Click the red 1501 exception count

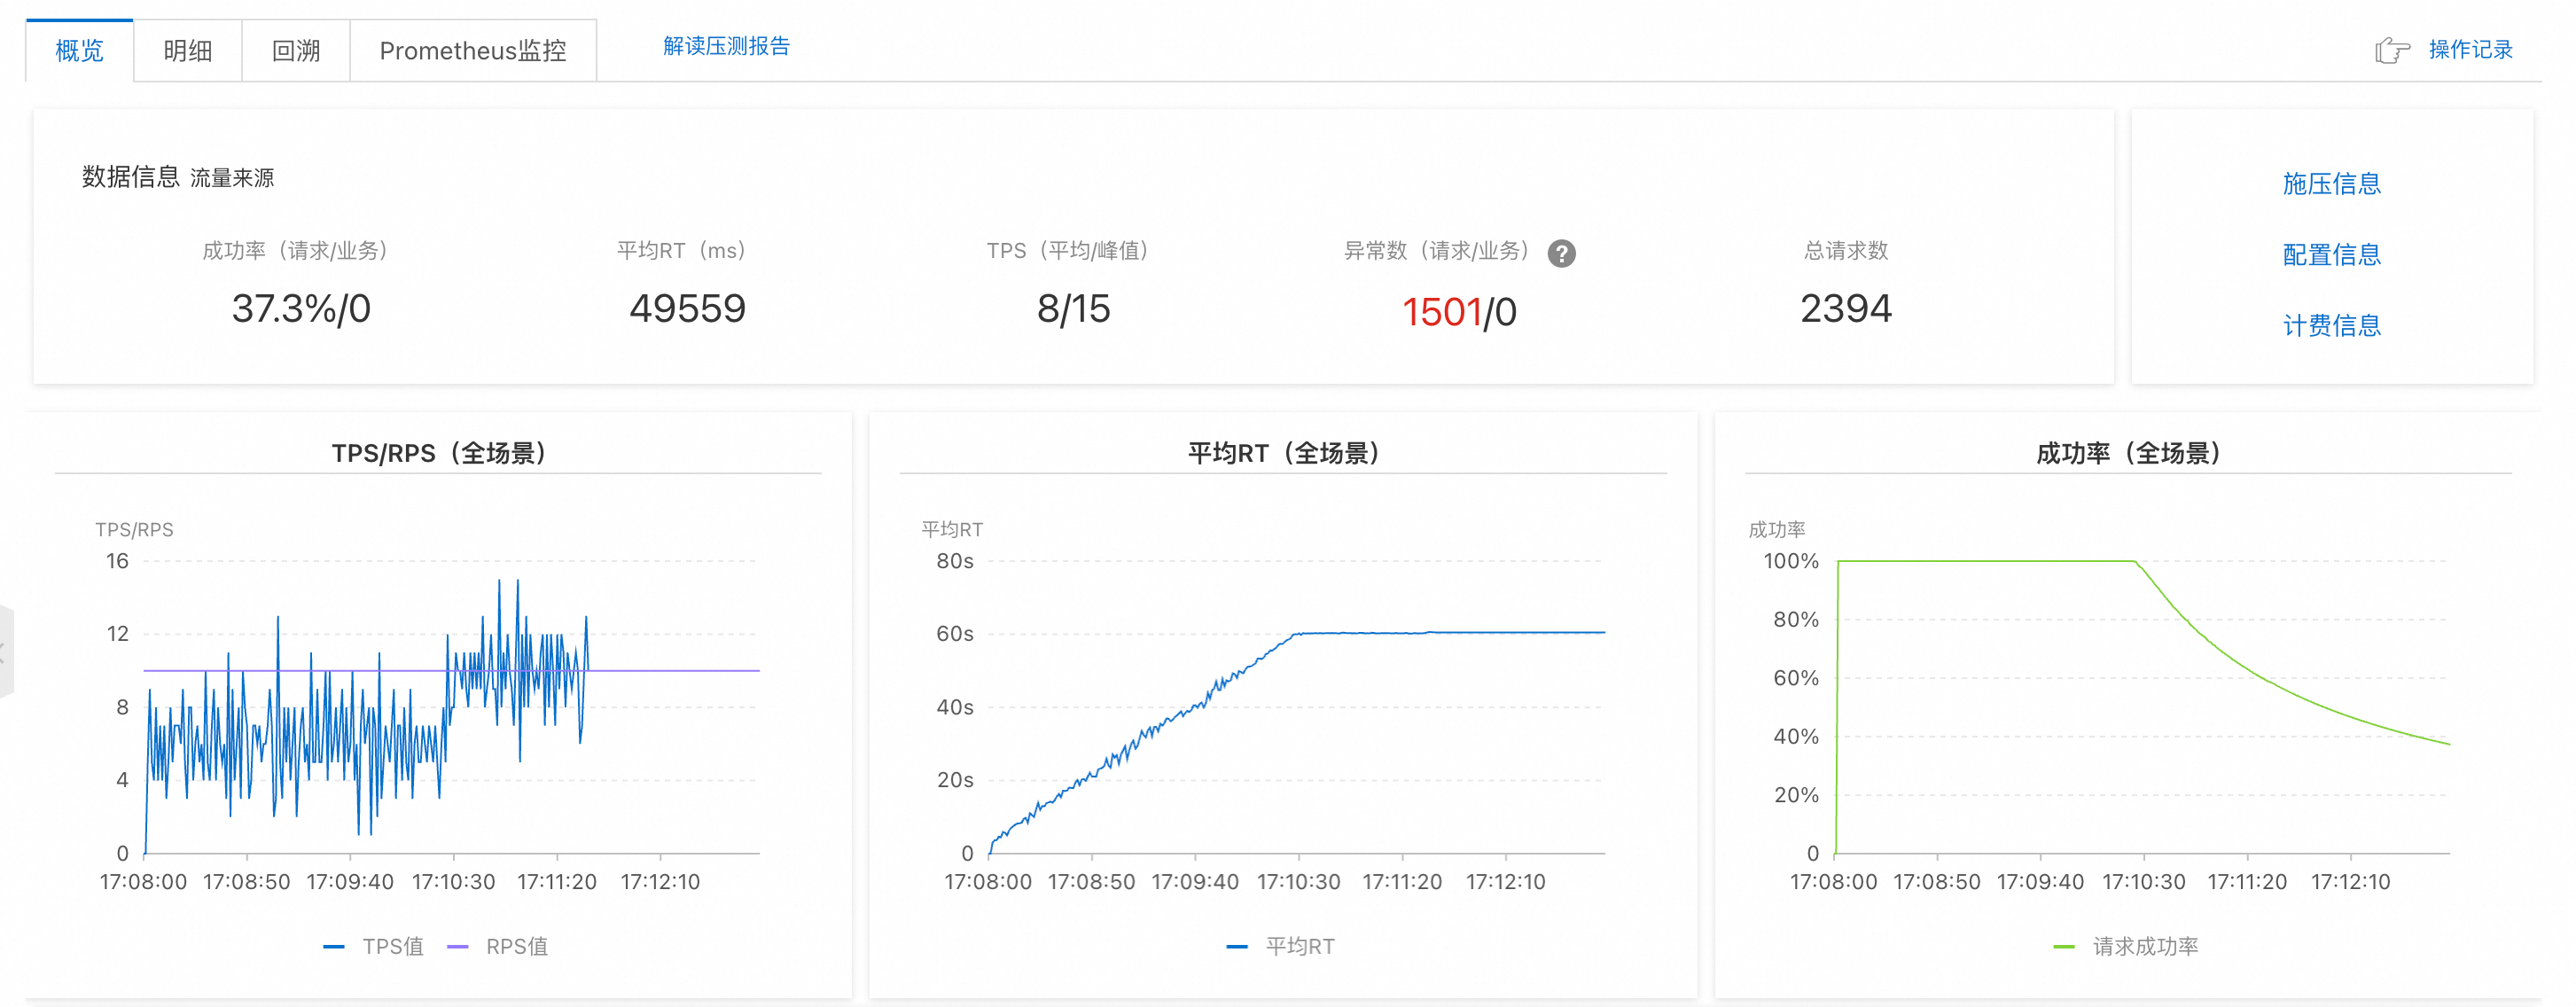1441,312
